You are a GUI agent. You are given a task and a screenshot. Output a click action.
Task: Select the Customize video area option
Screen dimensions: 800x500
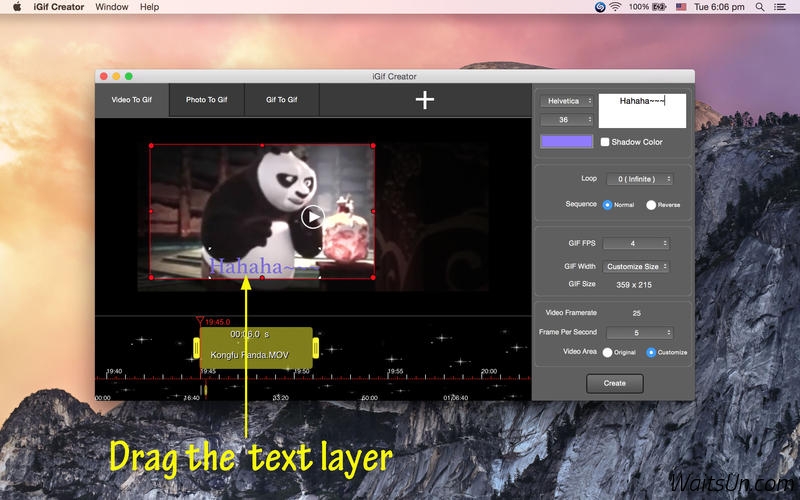click(x=651, y=353)
